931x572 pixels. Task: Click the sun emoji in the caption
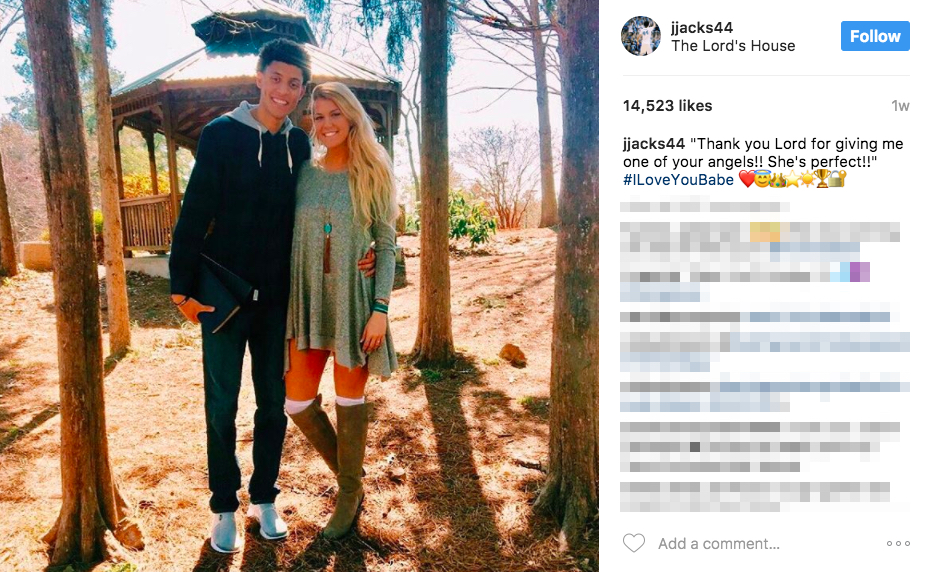click(x=808, y=178)
